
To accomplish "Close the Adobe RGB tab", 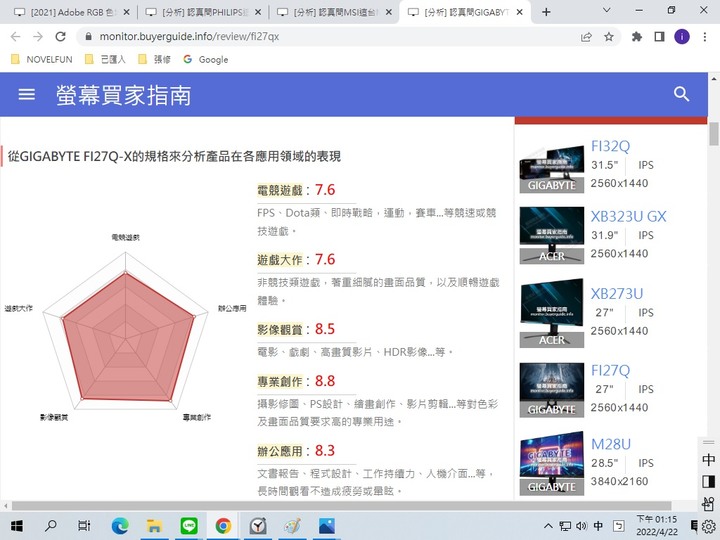I will click(127, 12).
